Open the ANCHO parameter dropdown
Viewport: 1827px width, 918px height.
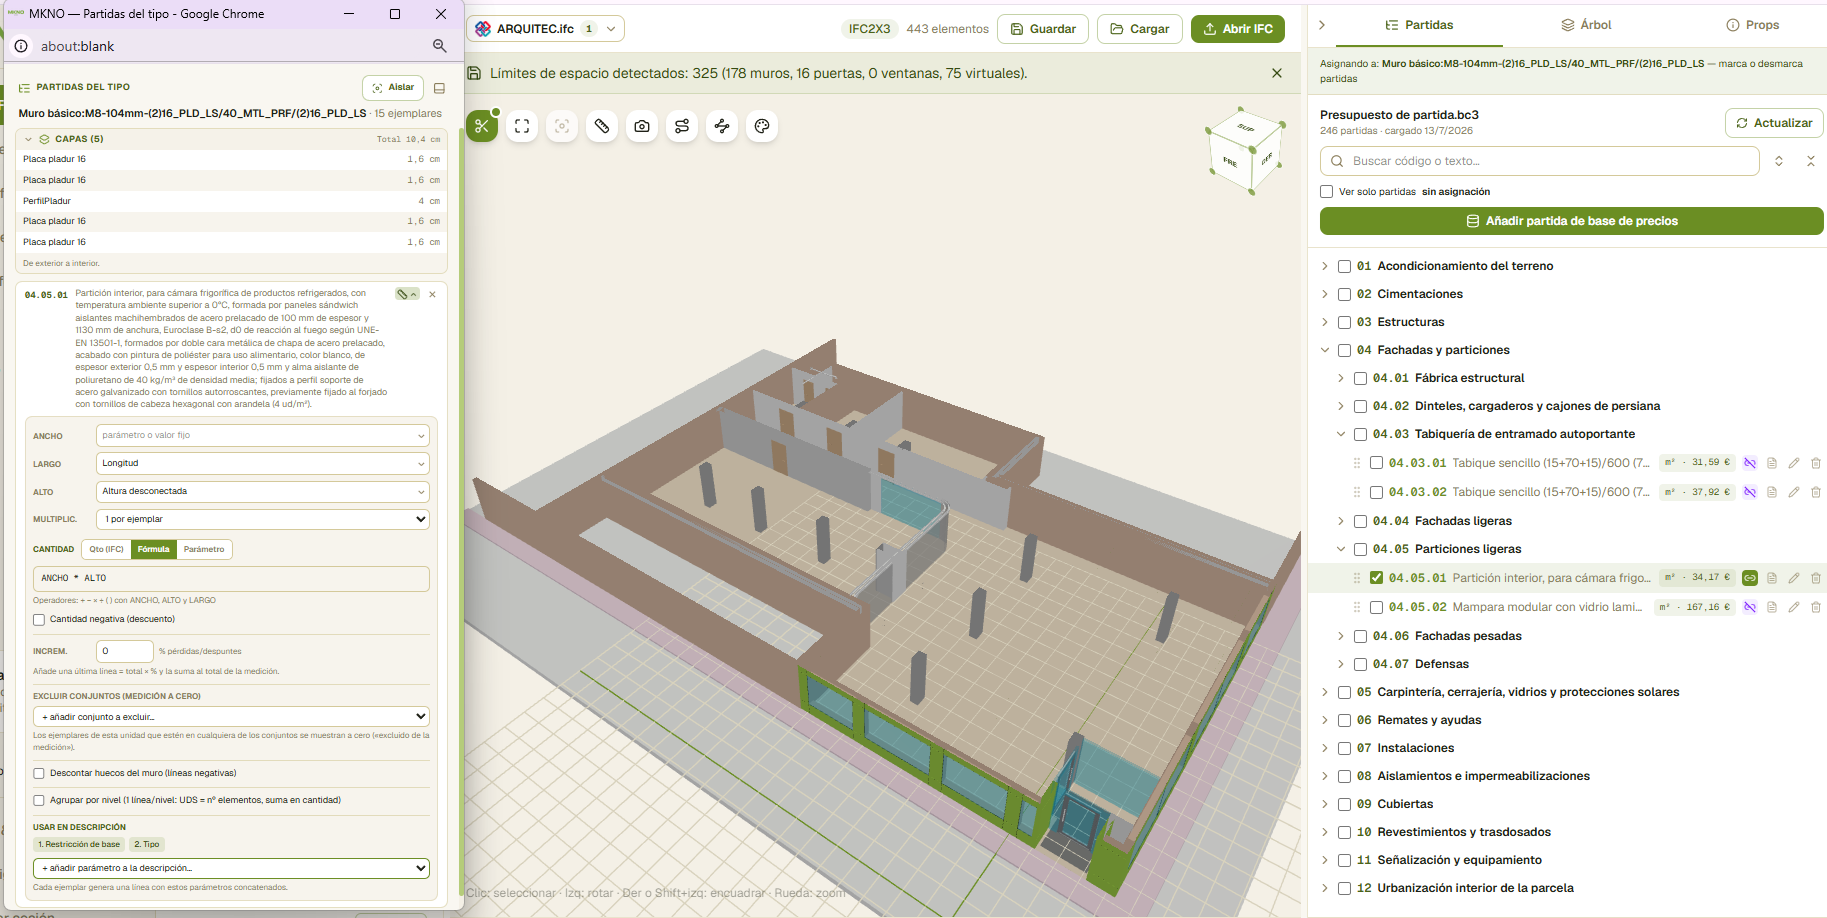click(x=263, y=435)
